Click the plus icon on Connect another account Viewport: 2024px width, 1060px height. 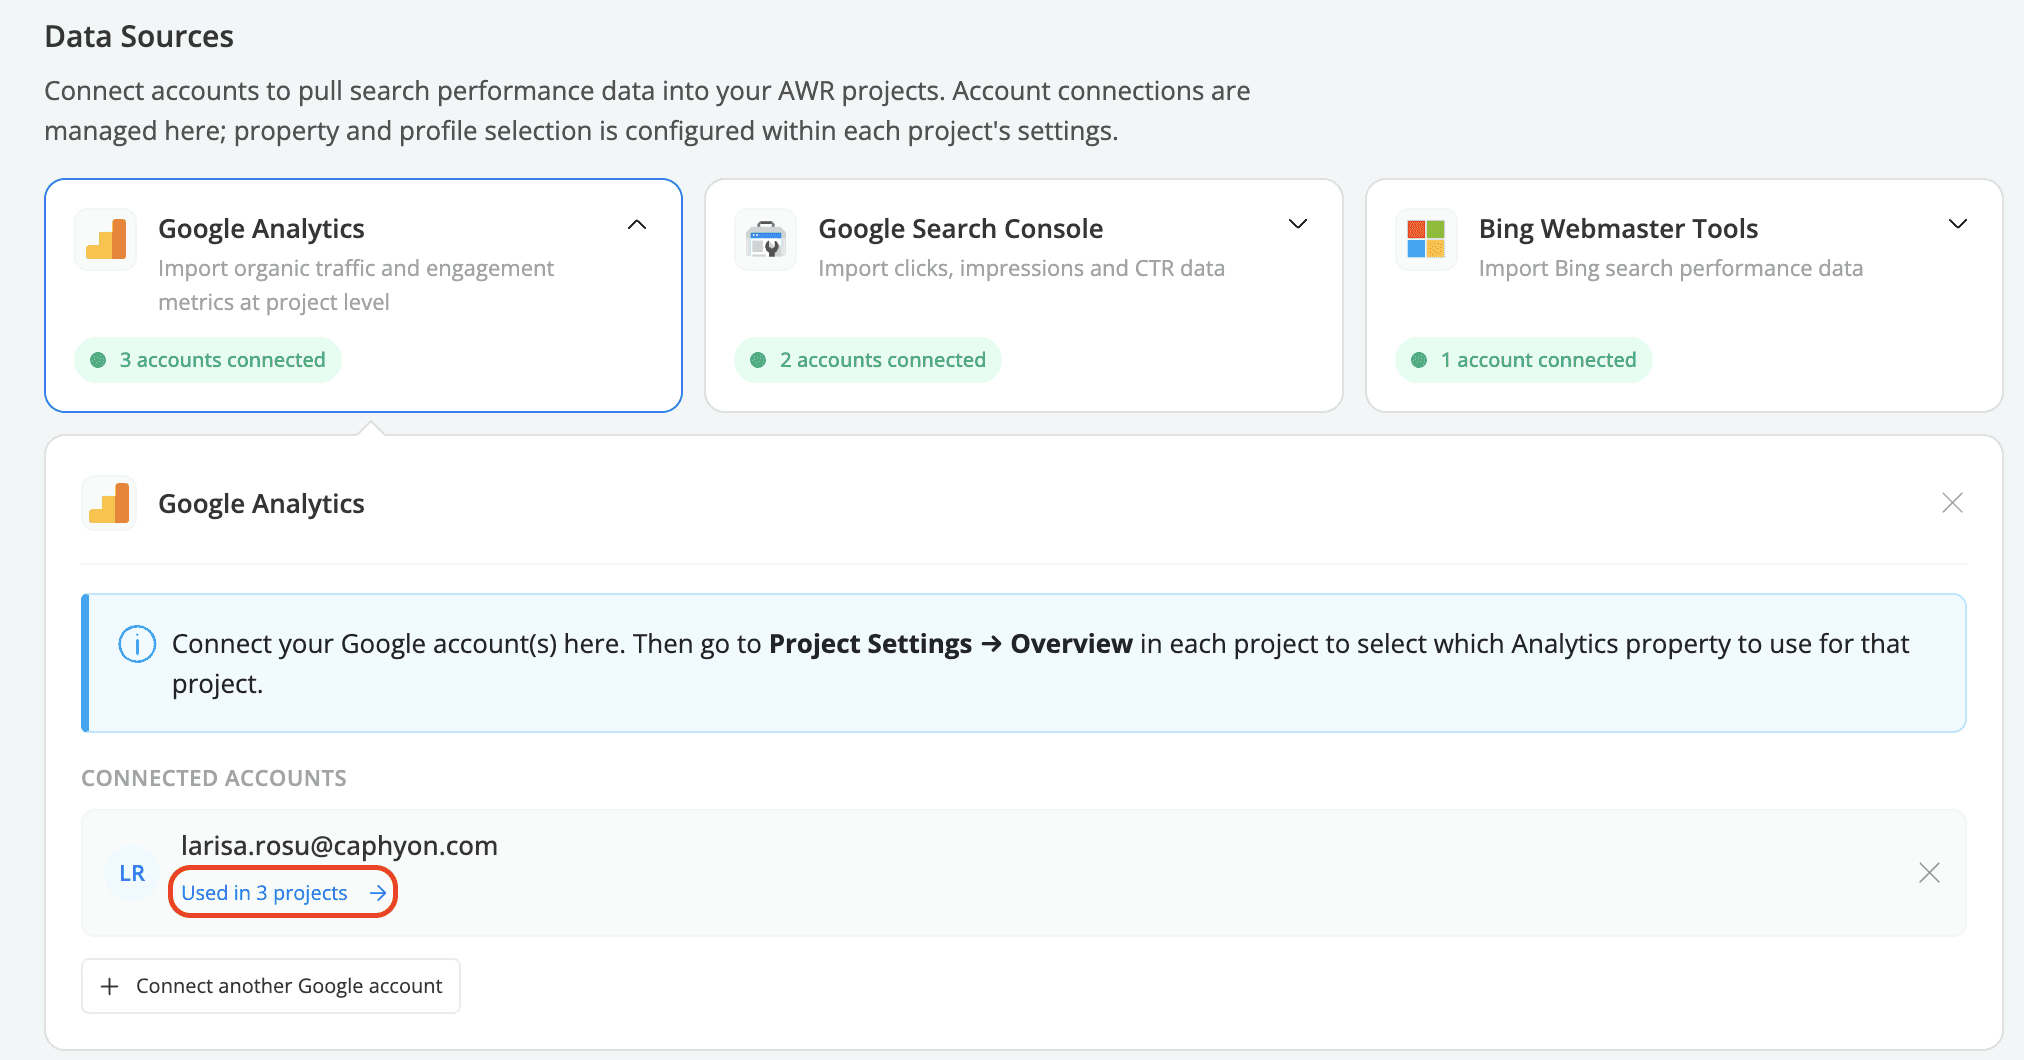coord(110,986)
